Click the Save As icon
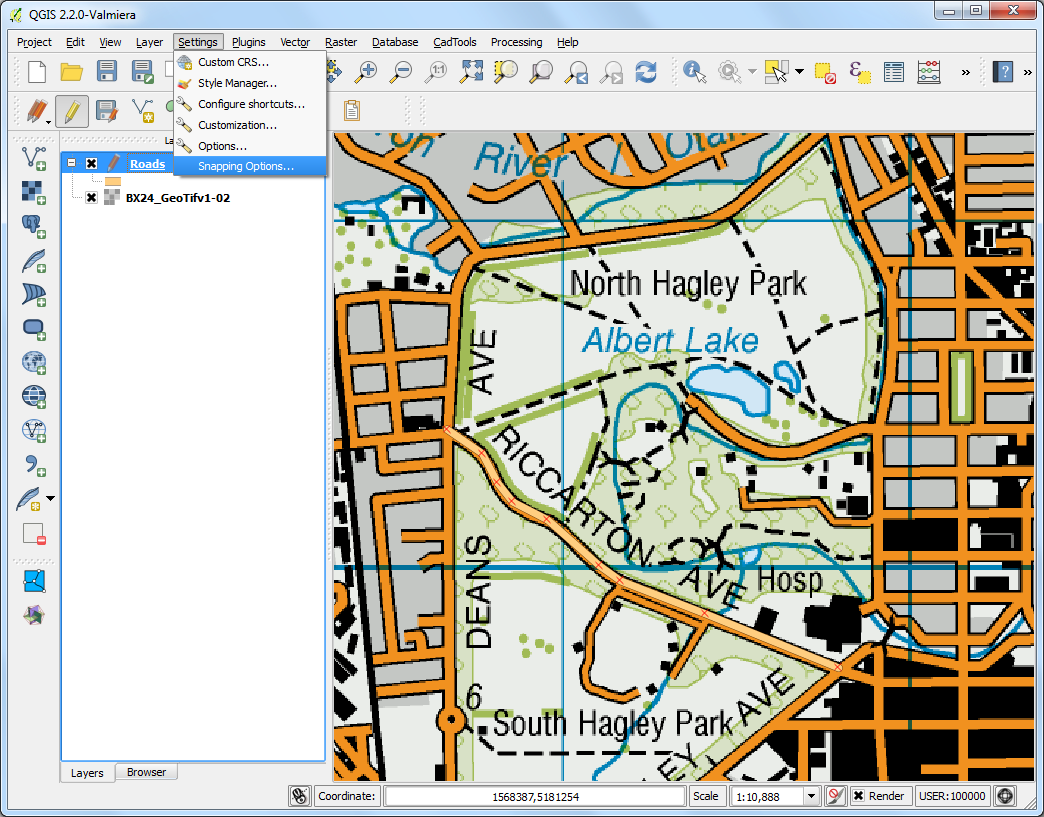The height and width of the screenshot is (817, 1044). [x=142, y=71]
